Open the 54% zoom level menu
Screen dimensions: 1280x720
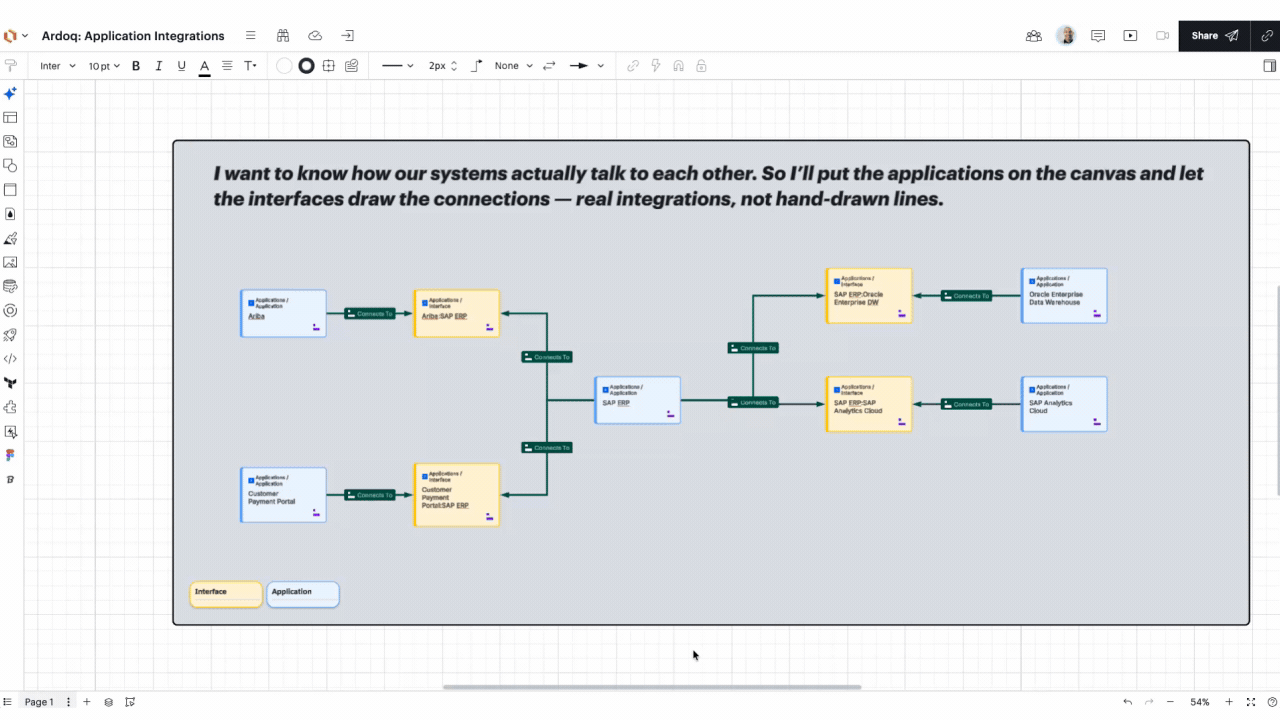coord(1200,702)
